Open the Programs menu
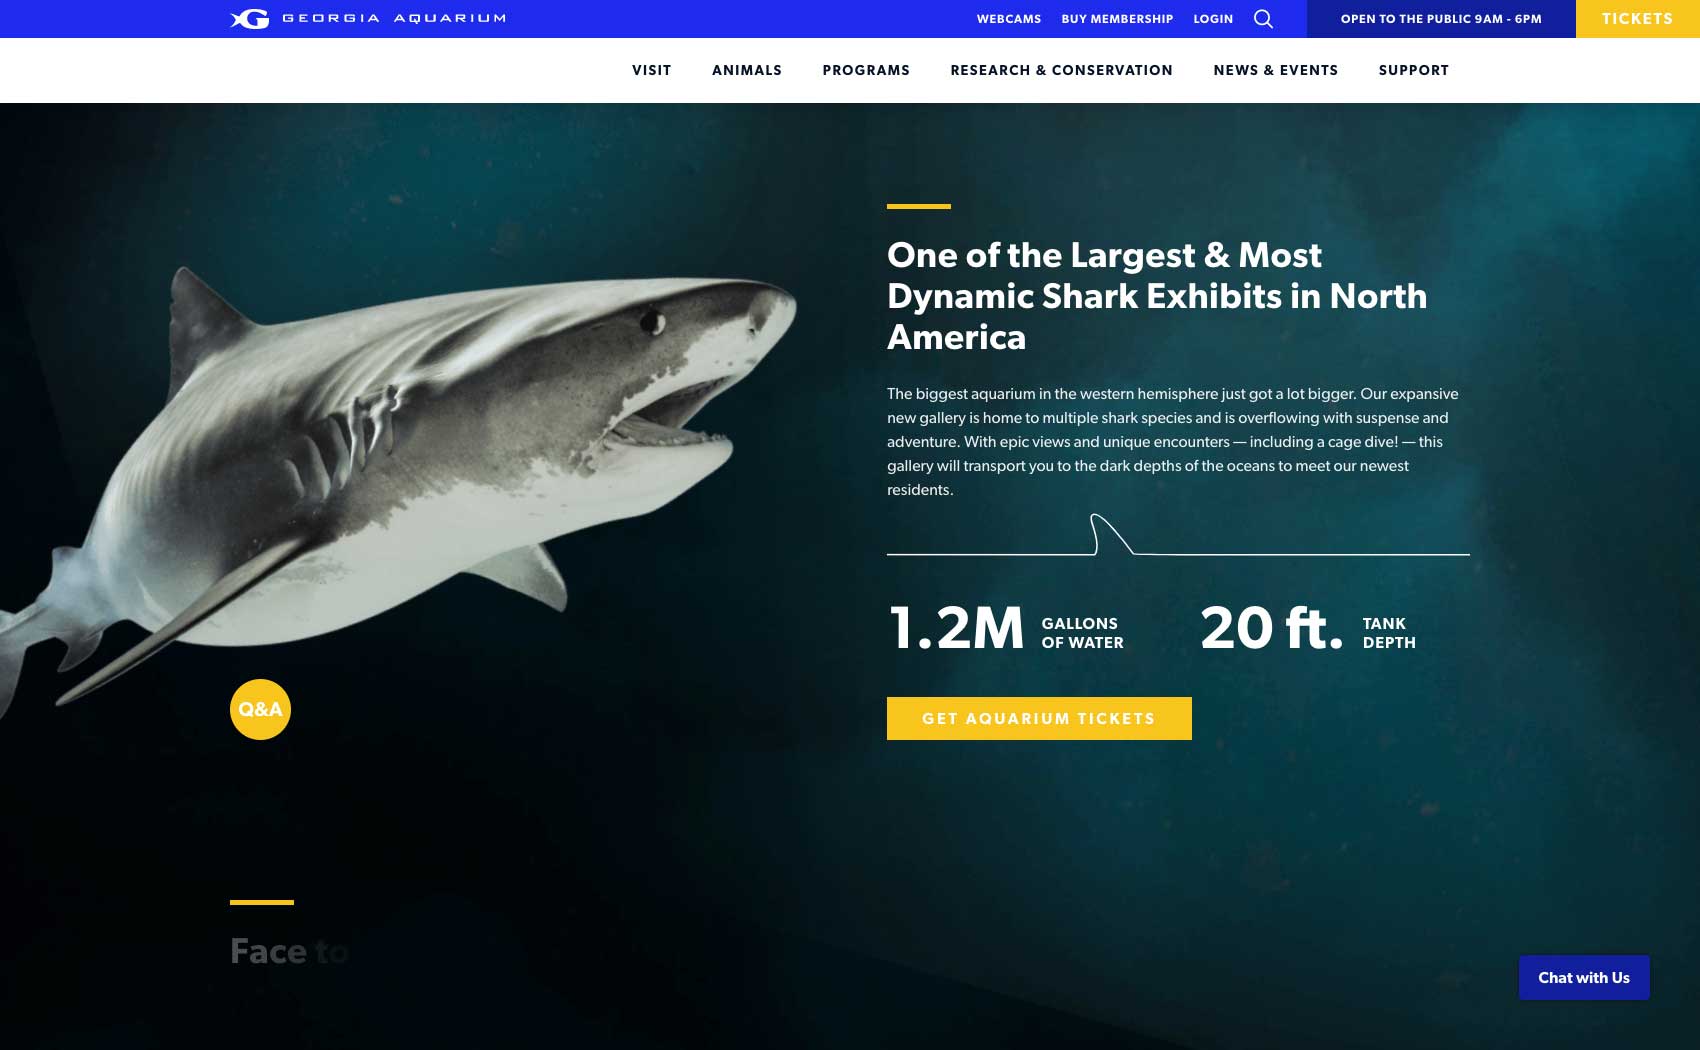The height and width of the screenshot is (1050, 1700). [x=866, y=70]
